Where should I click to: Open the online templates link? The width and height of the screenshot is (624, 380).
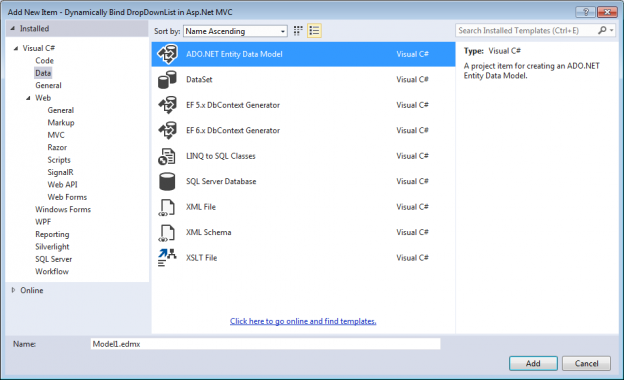pos(303,321)
